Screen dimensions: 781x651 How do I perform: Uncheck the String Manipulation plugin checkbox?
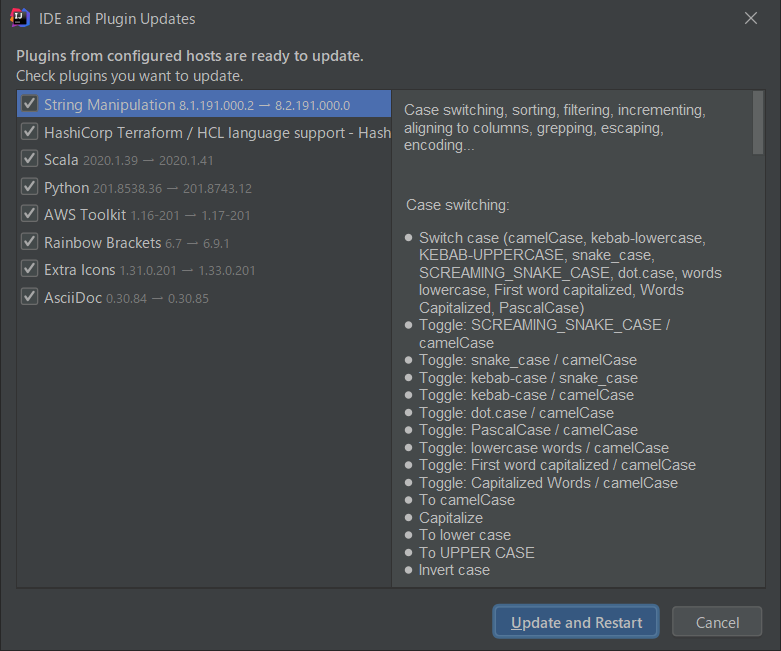click(x=29, y=104)
